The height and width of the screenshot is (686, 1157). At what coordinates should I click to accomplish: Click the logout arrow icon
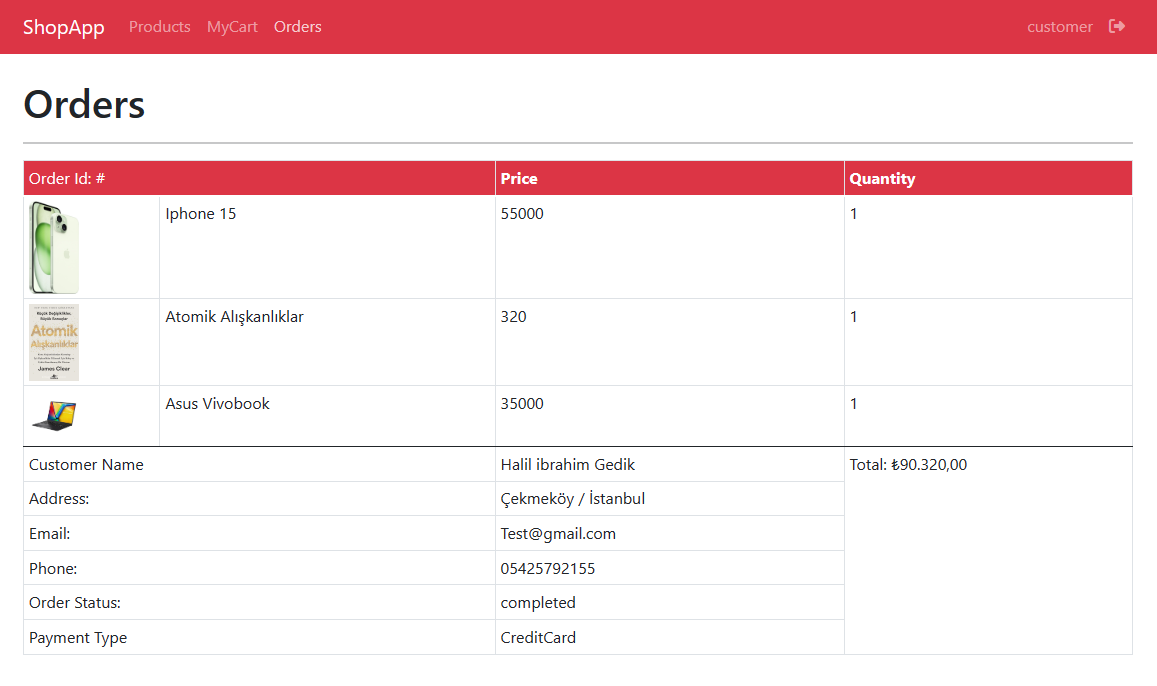1116,27
